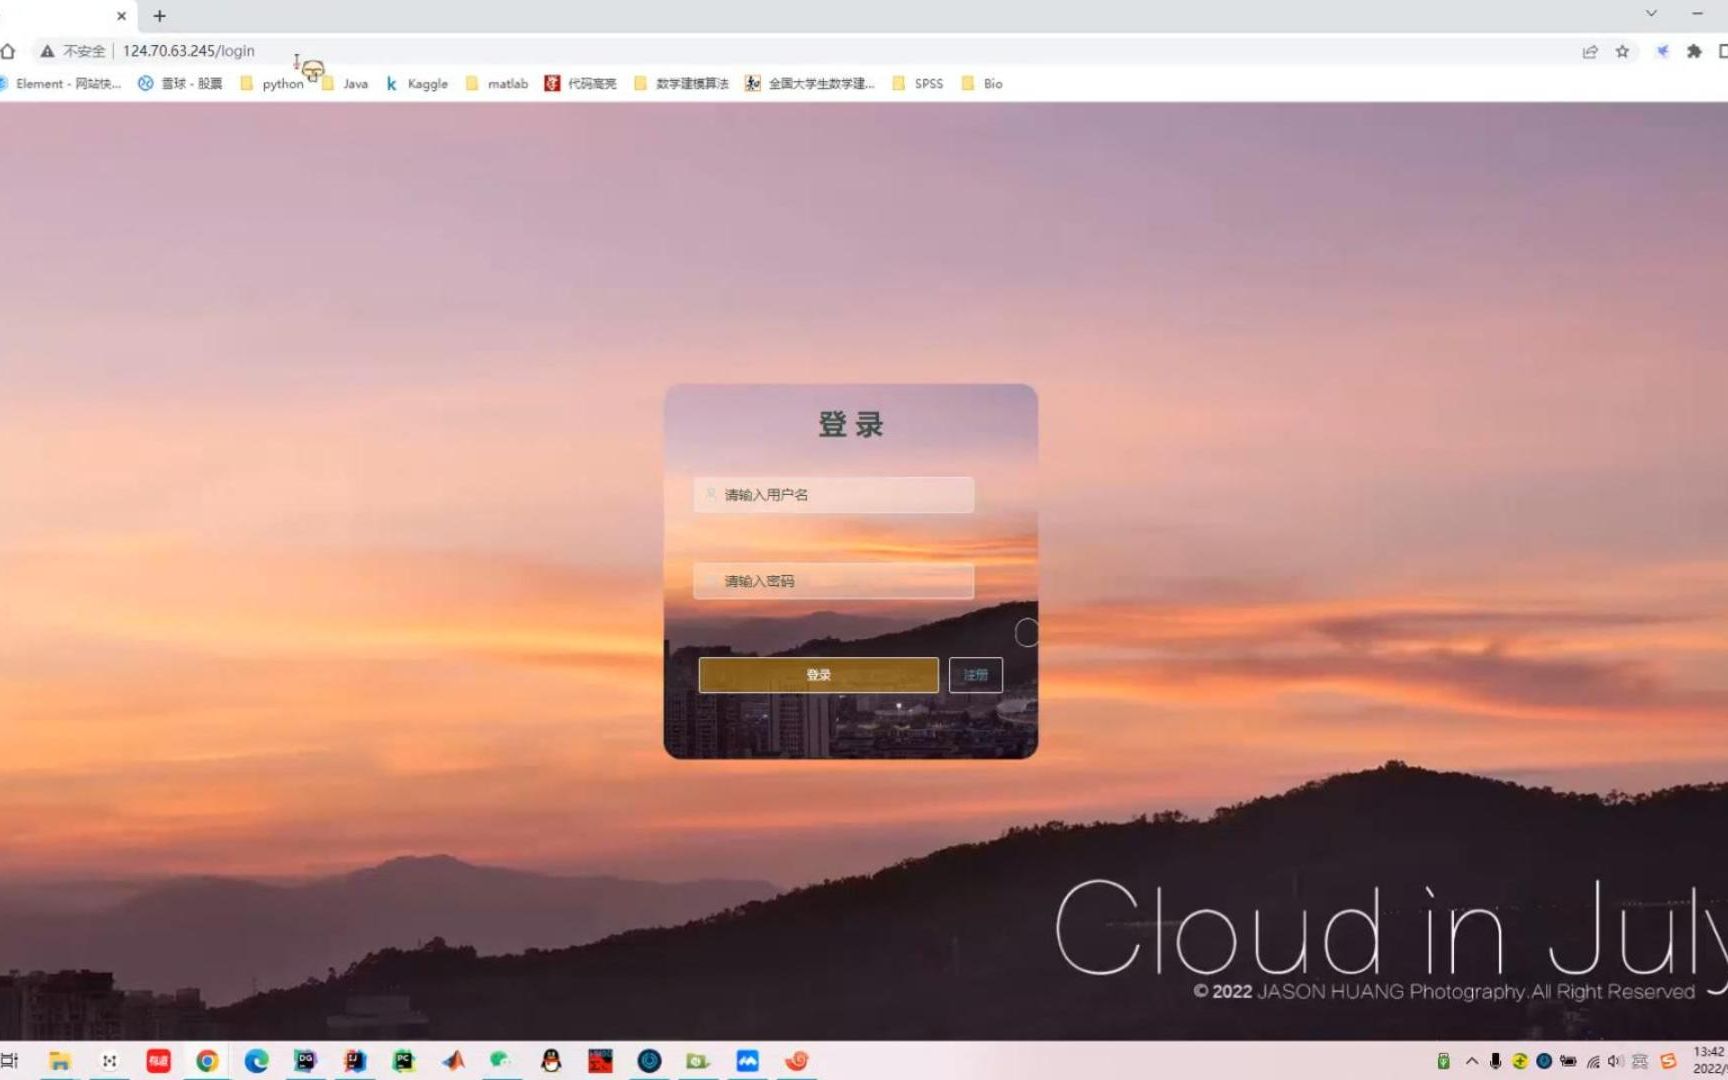
Task: Open the green NVIDIA-style app in taskbar
Action: [x=698, y=1061]
